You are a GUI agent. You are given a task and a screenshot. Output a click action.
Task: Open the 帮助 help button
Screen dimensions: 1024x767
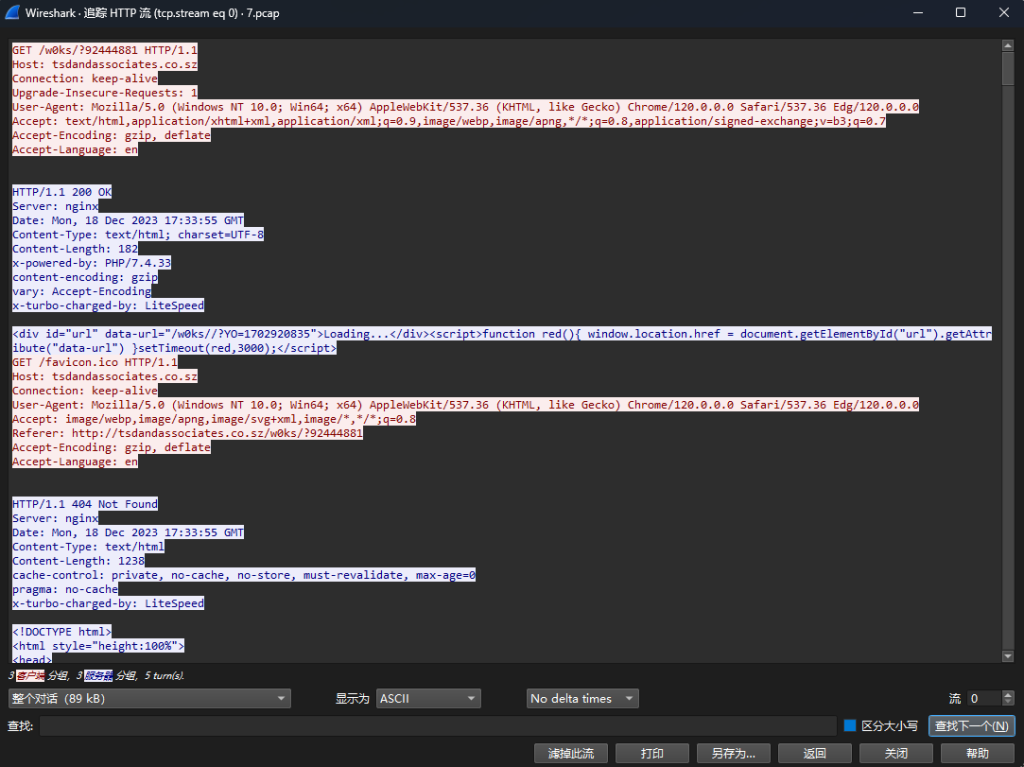pyautogui.click(x=976, y=753)
